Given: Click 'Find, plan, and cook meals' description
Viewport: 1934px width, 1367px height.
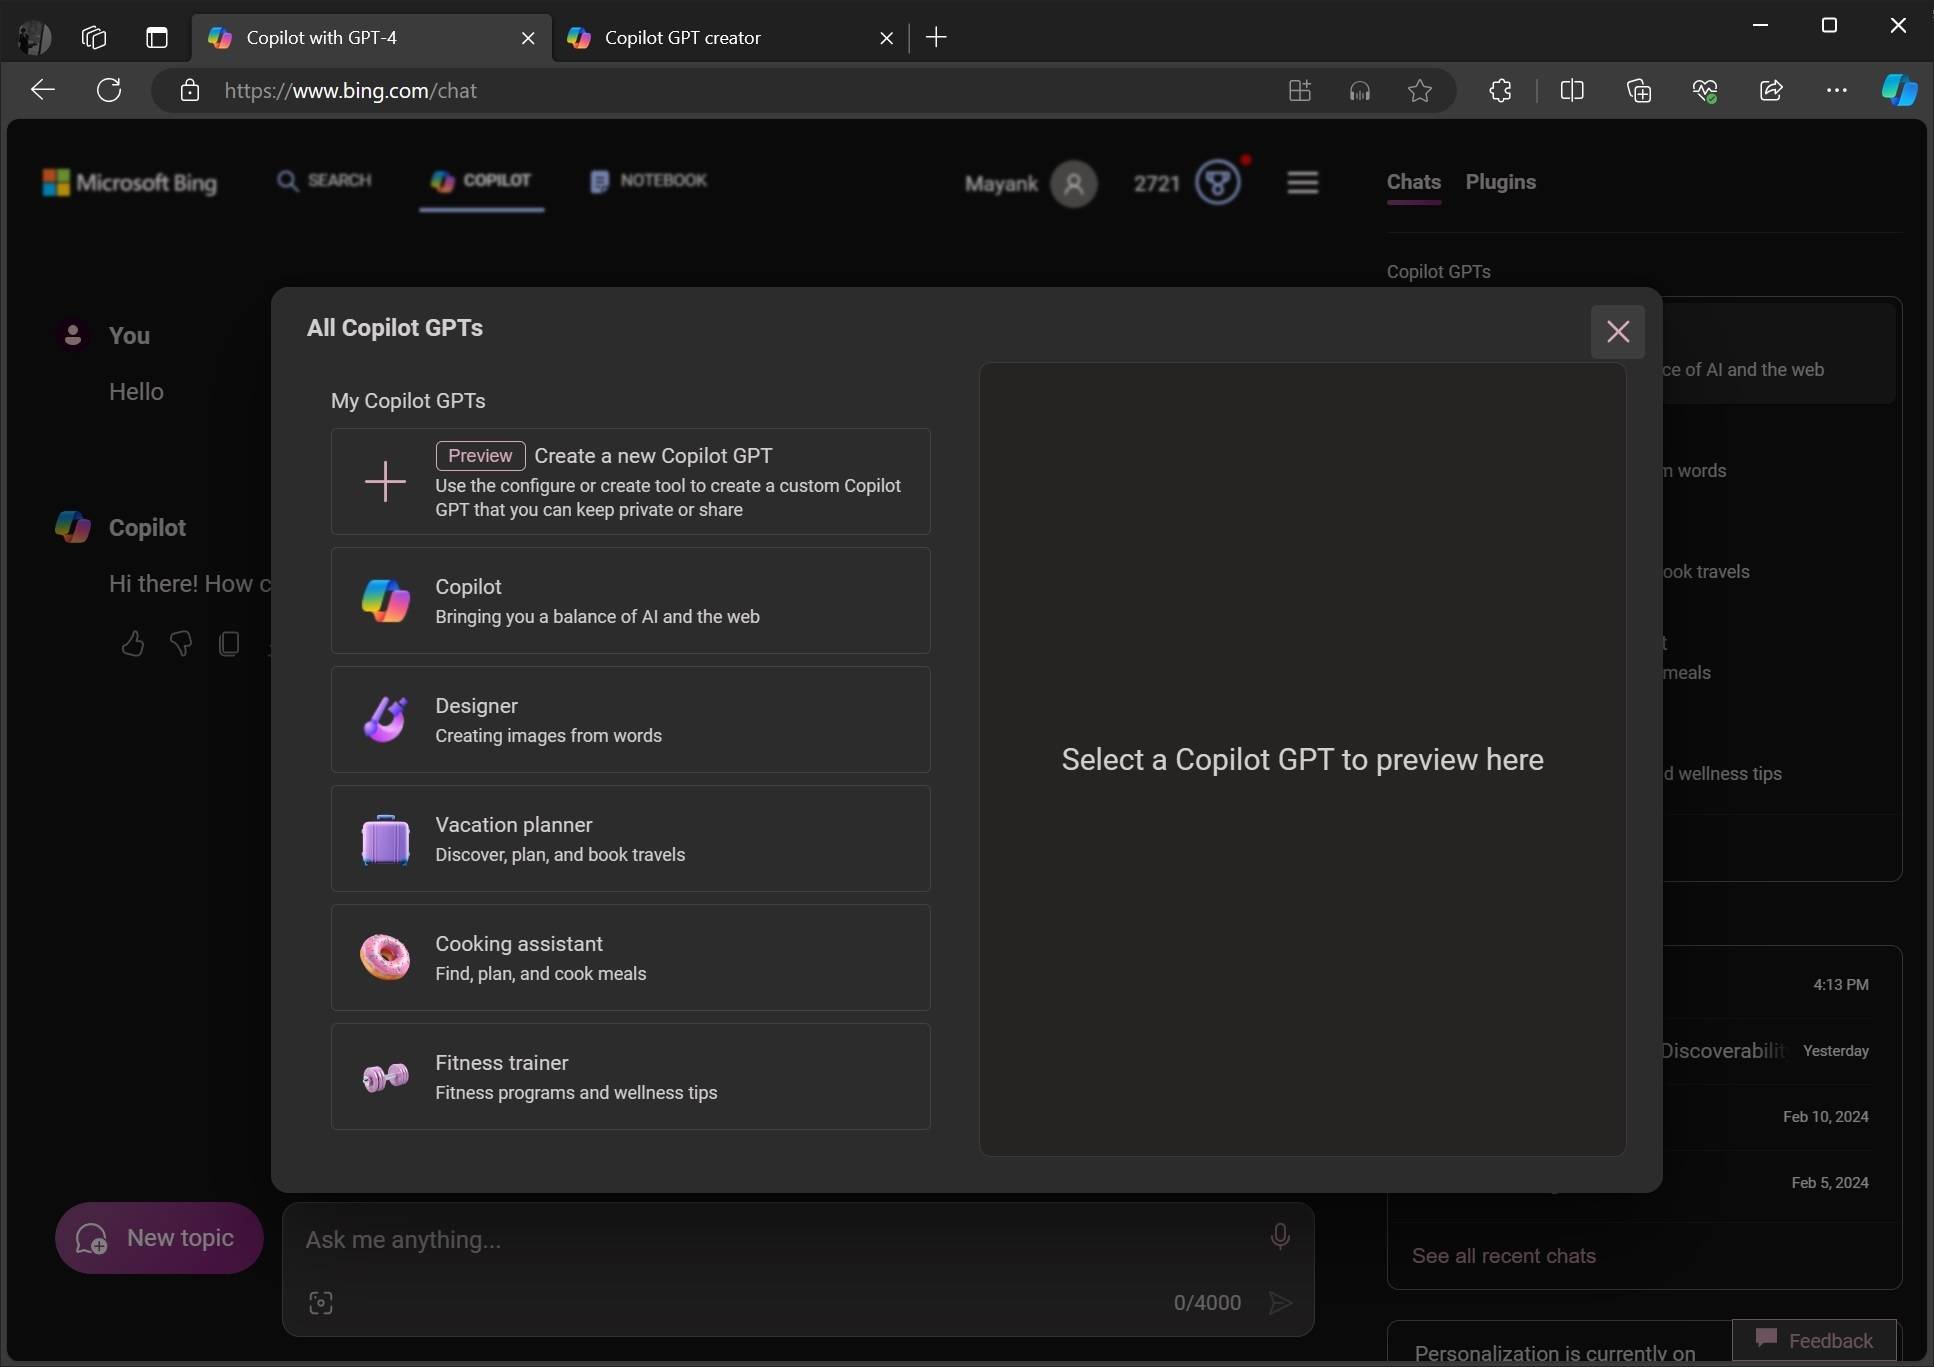Looking at the screenshot, I should (540, 974).
